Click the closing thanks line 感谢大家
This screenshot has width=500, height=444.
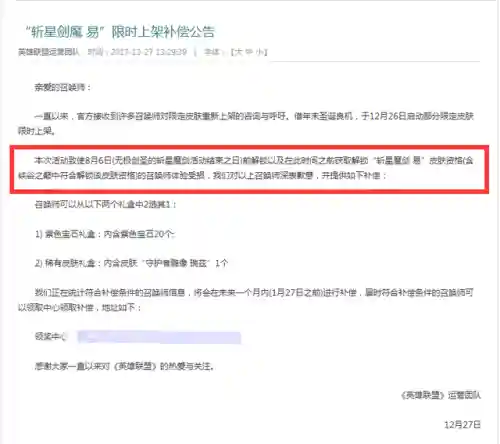tap(124, 366)
